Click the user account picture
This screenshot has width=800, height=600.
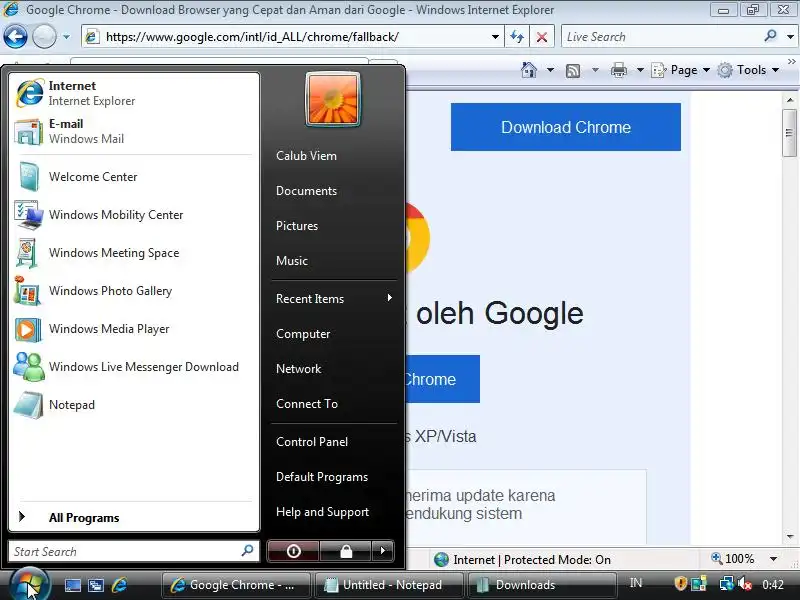(x=333, y=99)
